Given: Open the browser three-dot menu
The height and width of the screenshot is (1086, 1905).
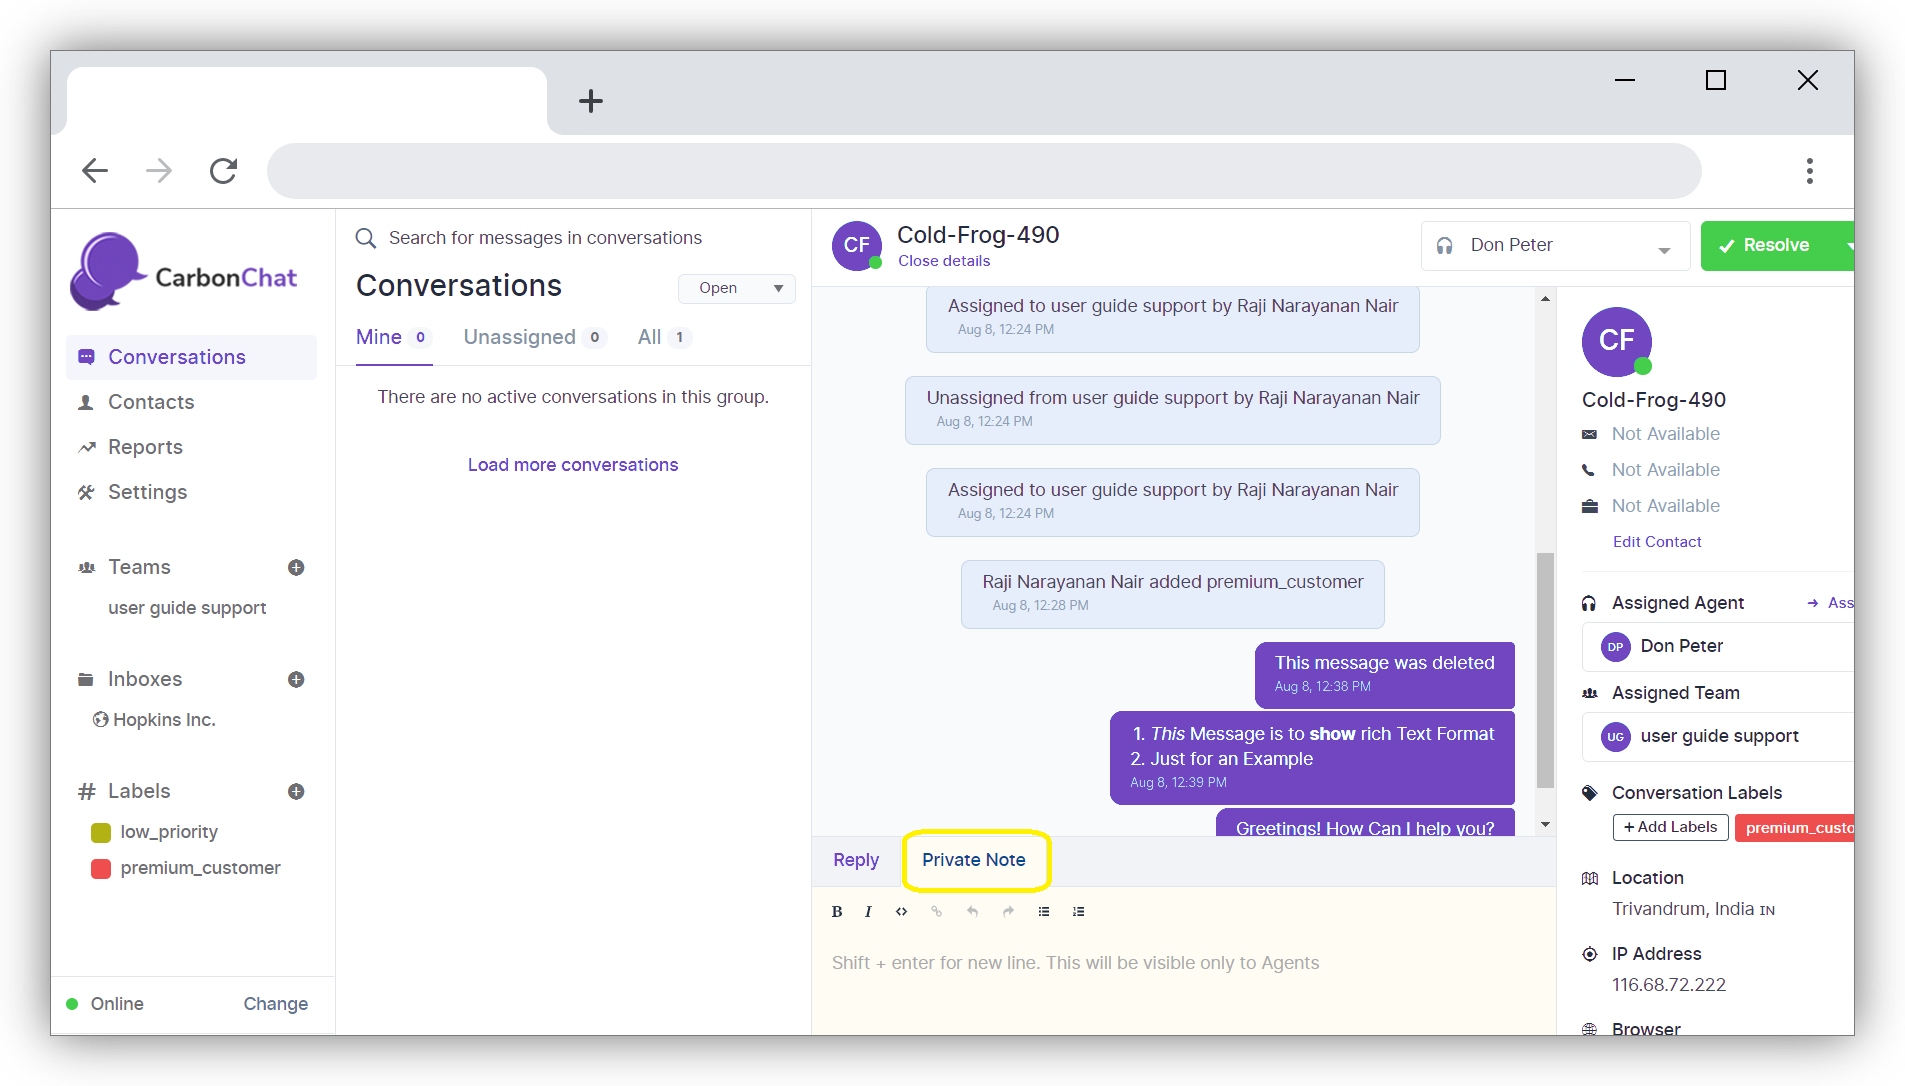Looking at the screenshot, I should [1809, 171].
